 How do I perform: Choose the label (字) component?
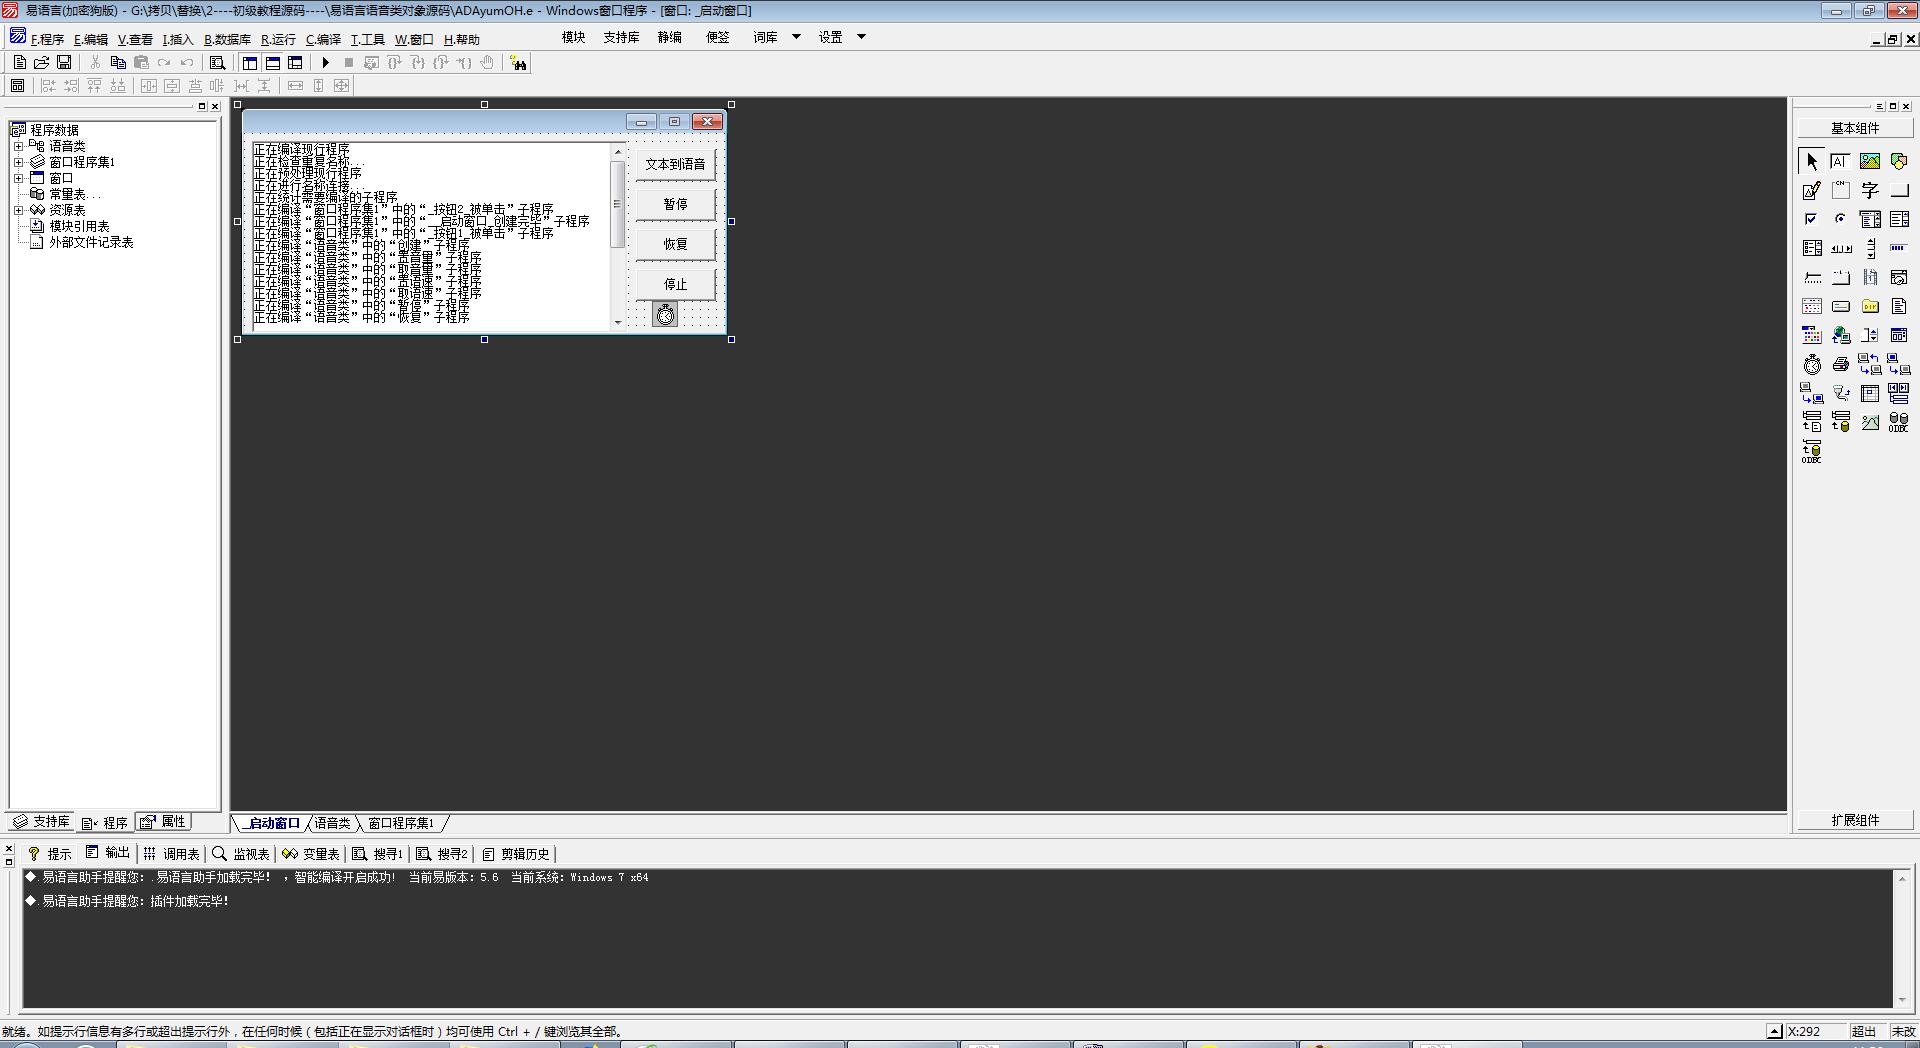[1869, 190]
